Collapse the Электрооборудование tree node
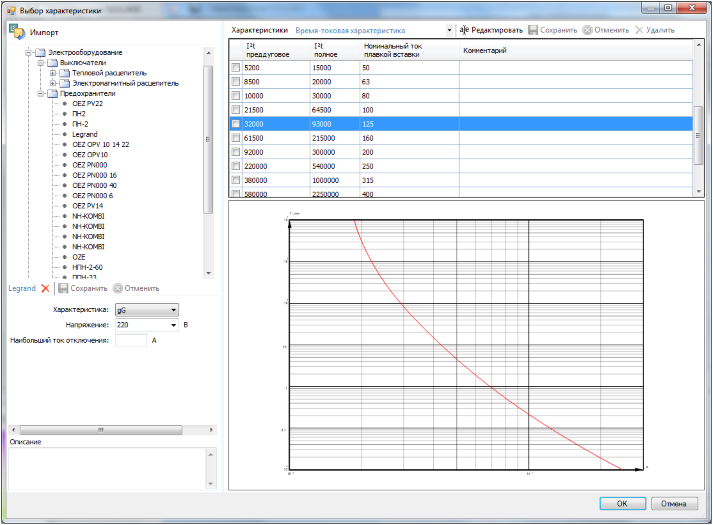 [x=29, y=52]
